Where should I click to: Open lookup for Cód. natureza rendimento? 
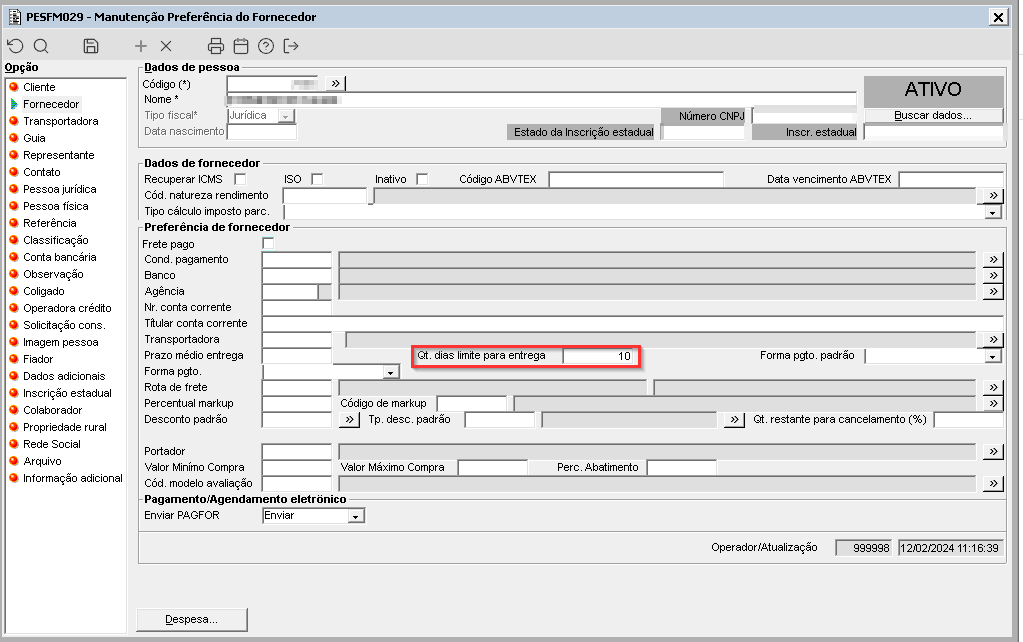(992, 195)
